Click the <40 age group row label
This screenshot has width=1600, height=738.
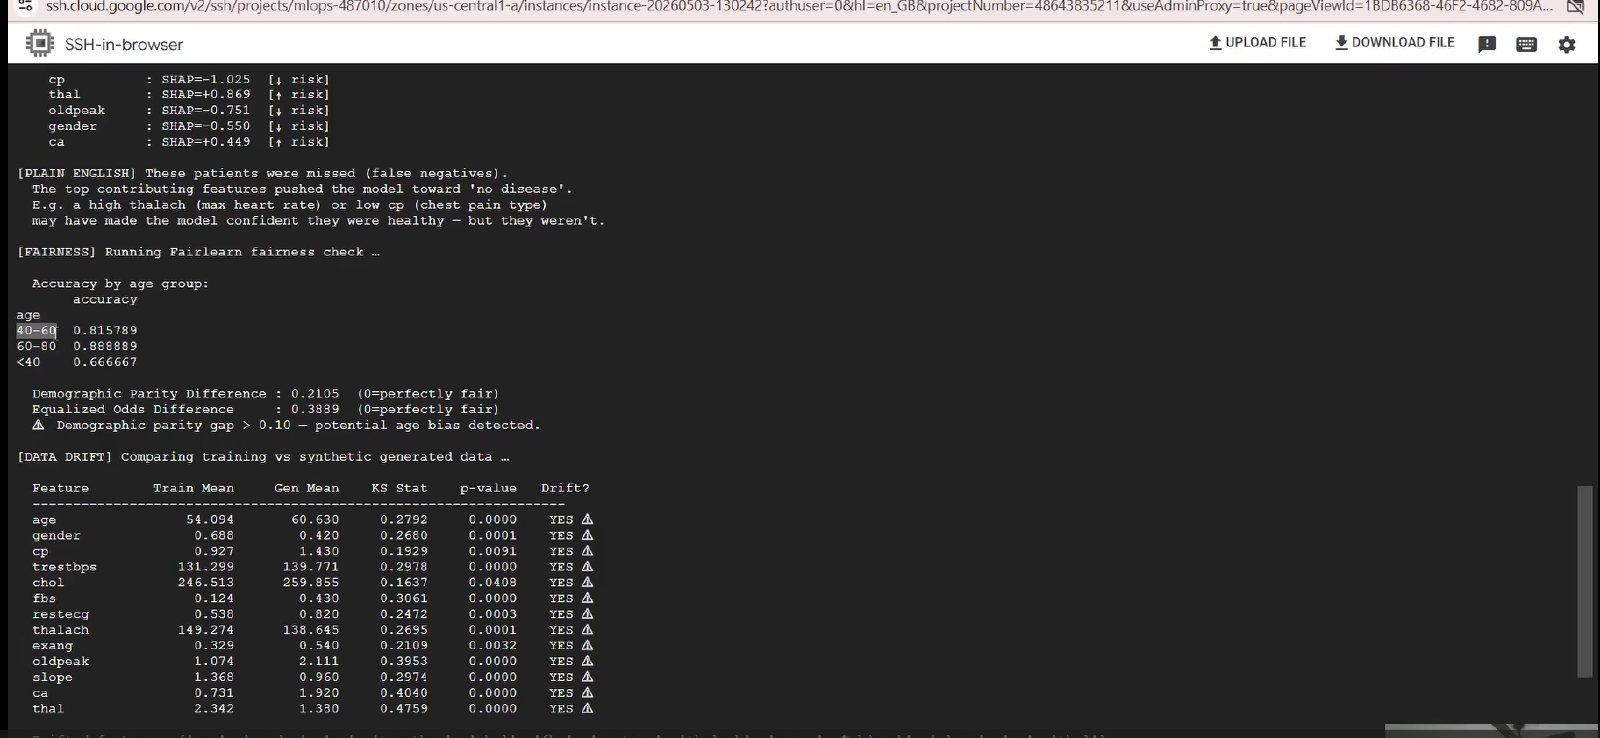[x=28, y=362]
